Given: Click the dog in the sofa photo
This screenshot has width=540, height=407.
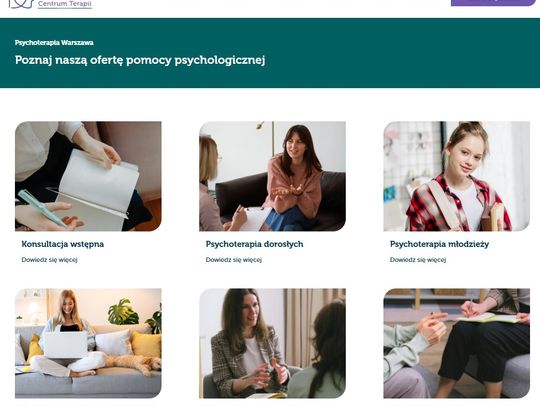Looking at the screenshot, I should tap(134, 363).
